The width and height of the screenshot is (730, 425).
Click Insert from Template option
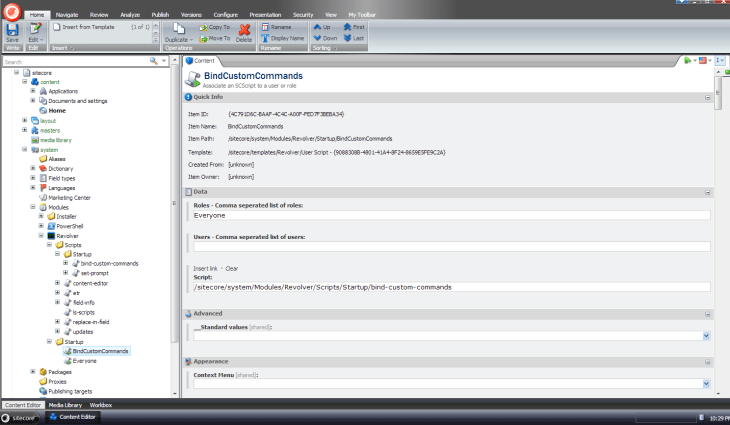click(84, 27)
